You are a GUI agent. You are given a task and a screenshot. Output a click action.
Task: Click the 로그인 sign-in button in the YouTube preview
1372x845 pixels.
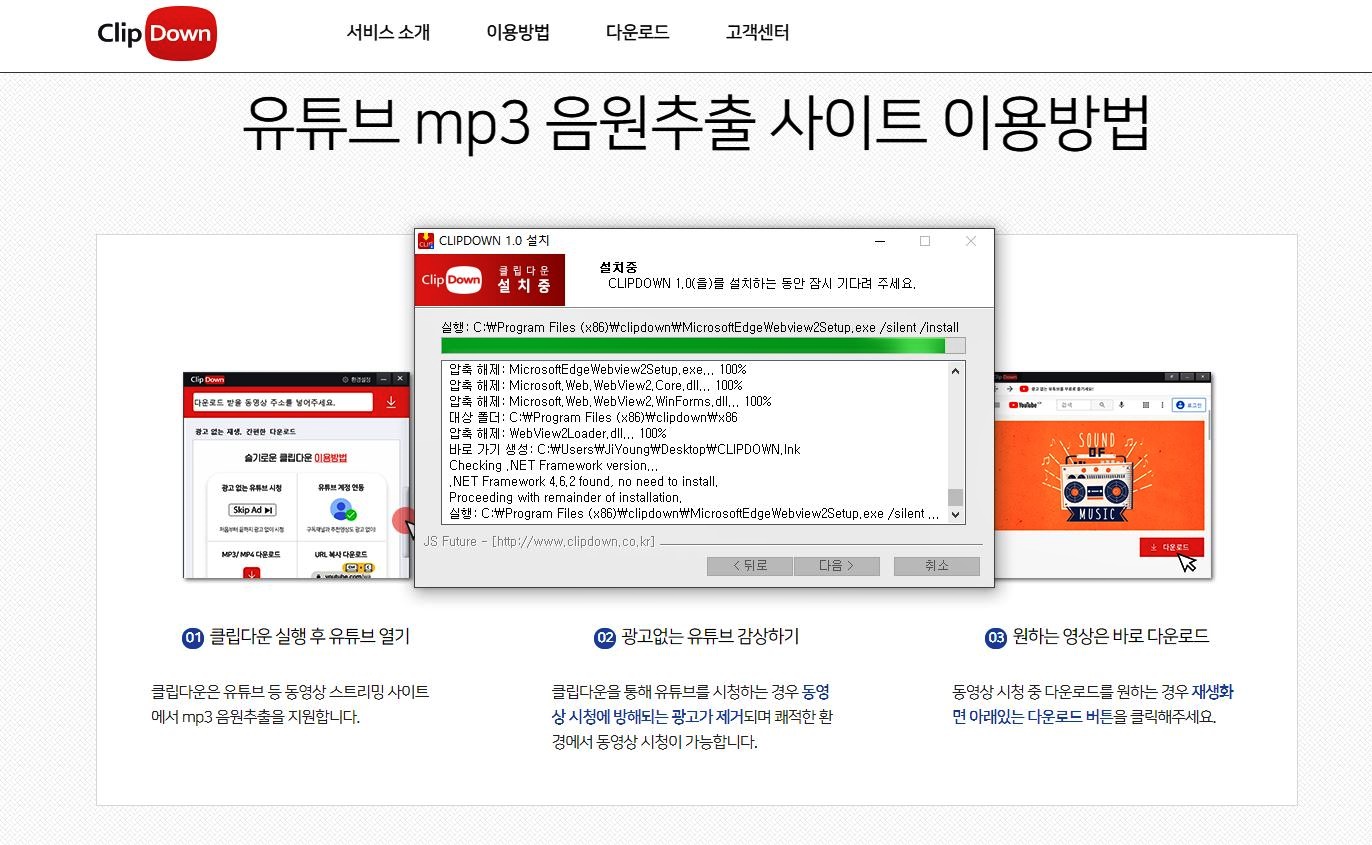(x=1189, y=405)
